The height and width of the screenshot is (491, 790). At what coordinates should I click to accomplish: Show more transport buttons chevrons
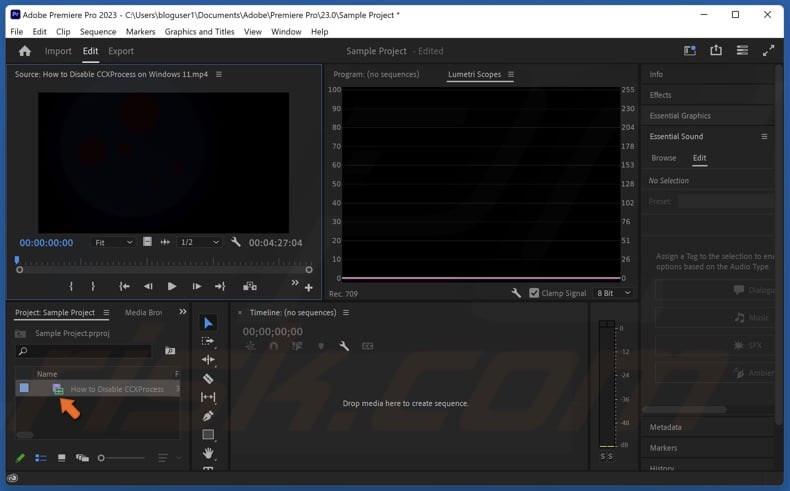click(x=295, y=283)
